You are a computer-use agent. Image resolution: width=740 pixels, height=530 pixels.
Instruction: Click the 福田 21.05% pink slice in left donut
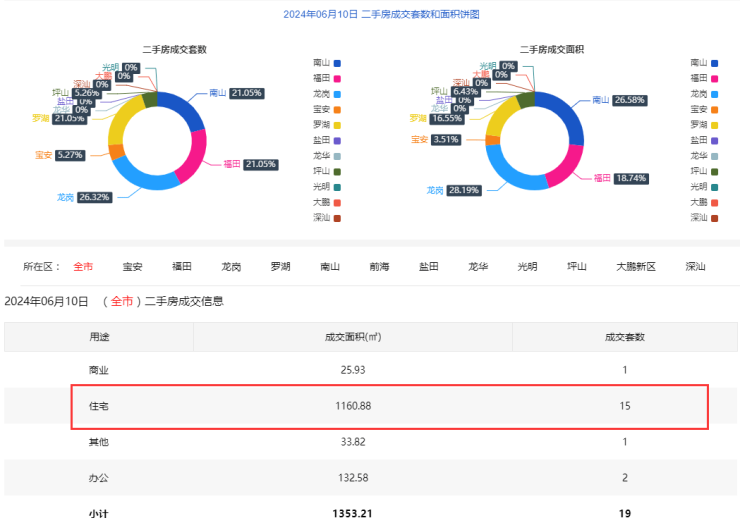196,157
